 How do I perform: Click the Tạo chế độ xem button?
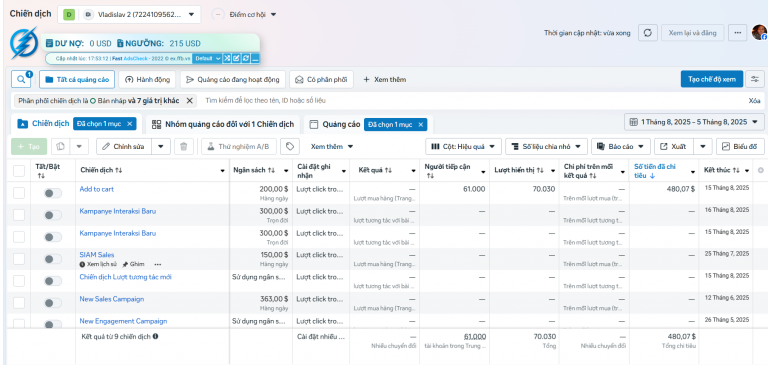point(712,79)
